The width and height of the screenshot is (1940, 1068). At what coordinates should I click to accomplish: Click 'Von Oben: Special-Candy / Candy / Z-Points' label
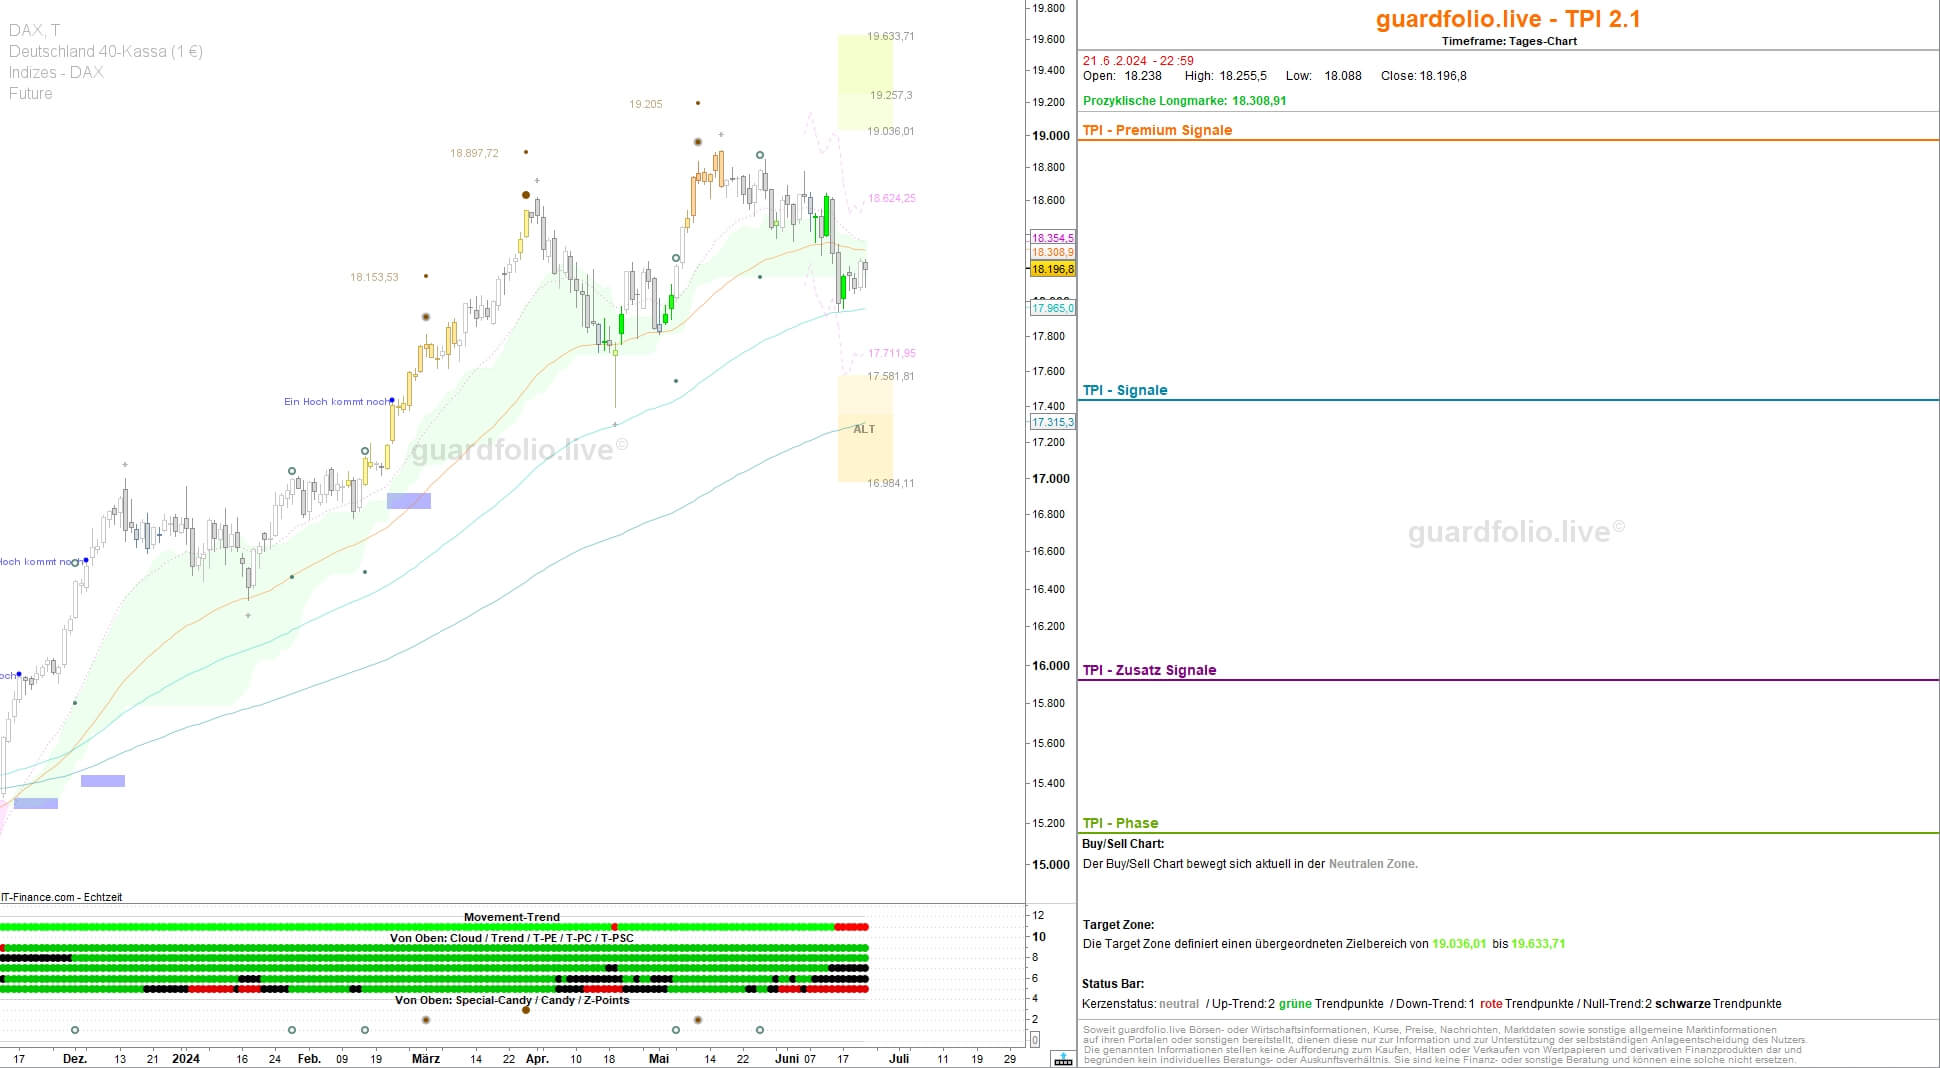click(x=512, y=1000)
